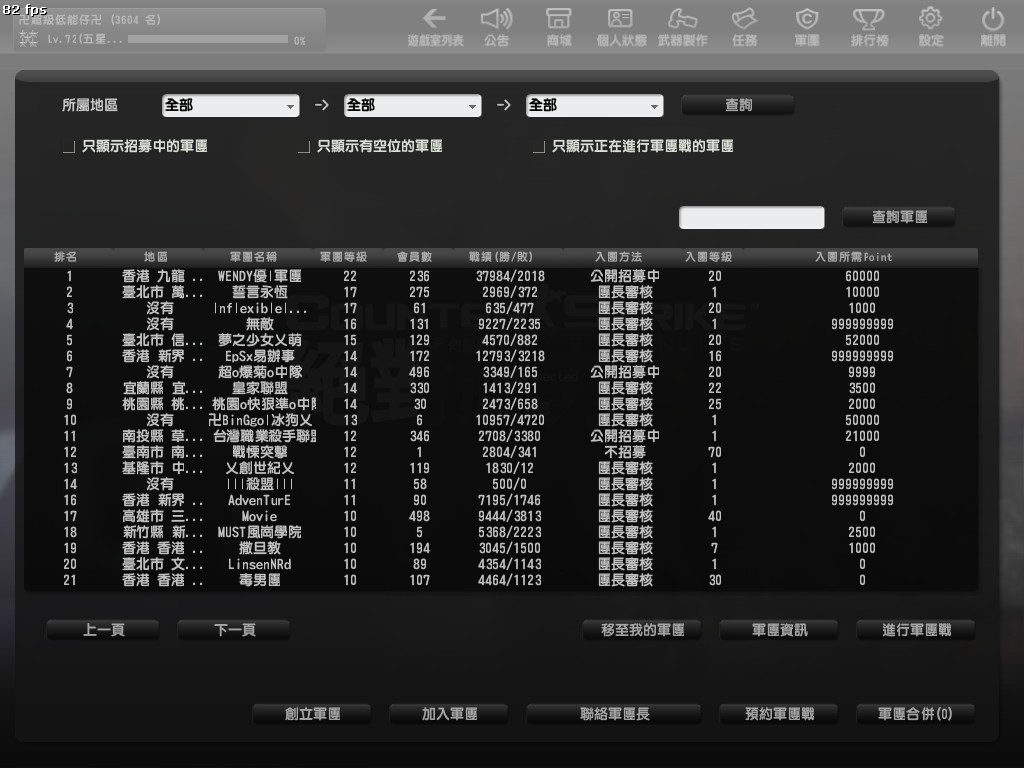Image resolution: width=1024 pixels, height=768 pixels.
Task: Open missions (任務) icon
Action: 744,26
